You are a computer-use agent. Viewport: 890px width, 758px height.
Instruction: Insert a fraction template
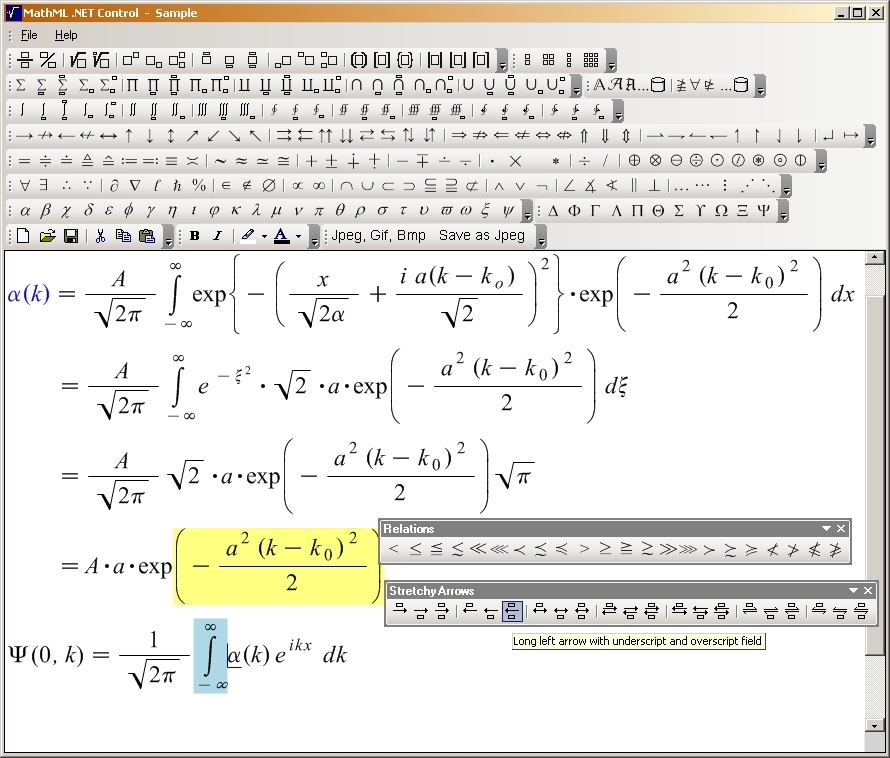coord(22,60)
